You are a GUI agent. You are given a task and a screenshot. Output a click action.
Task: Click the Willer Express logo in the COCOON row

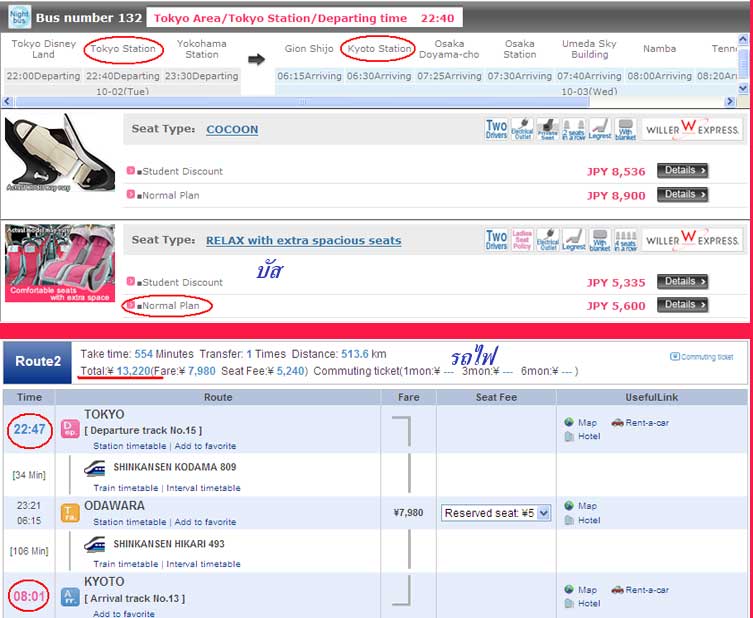pyautogui.click(x=692, y=130)
